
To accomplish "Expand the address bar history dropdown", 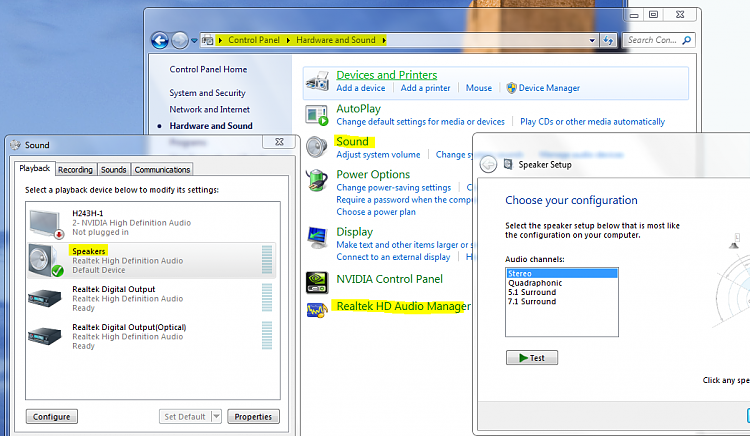I will point(592,40).
